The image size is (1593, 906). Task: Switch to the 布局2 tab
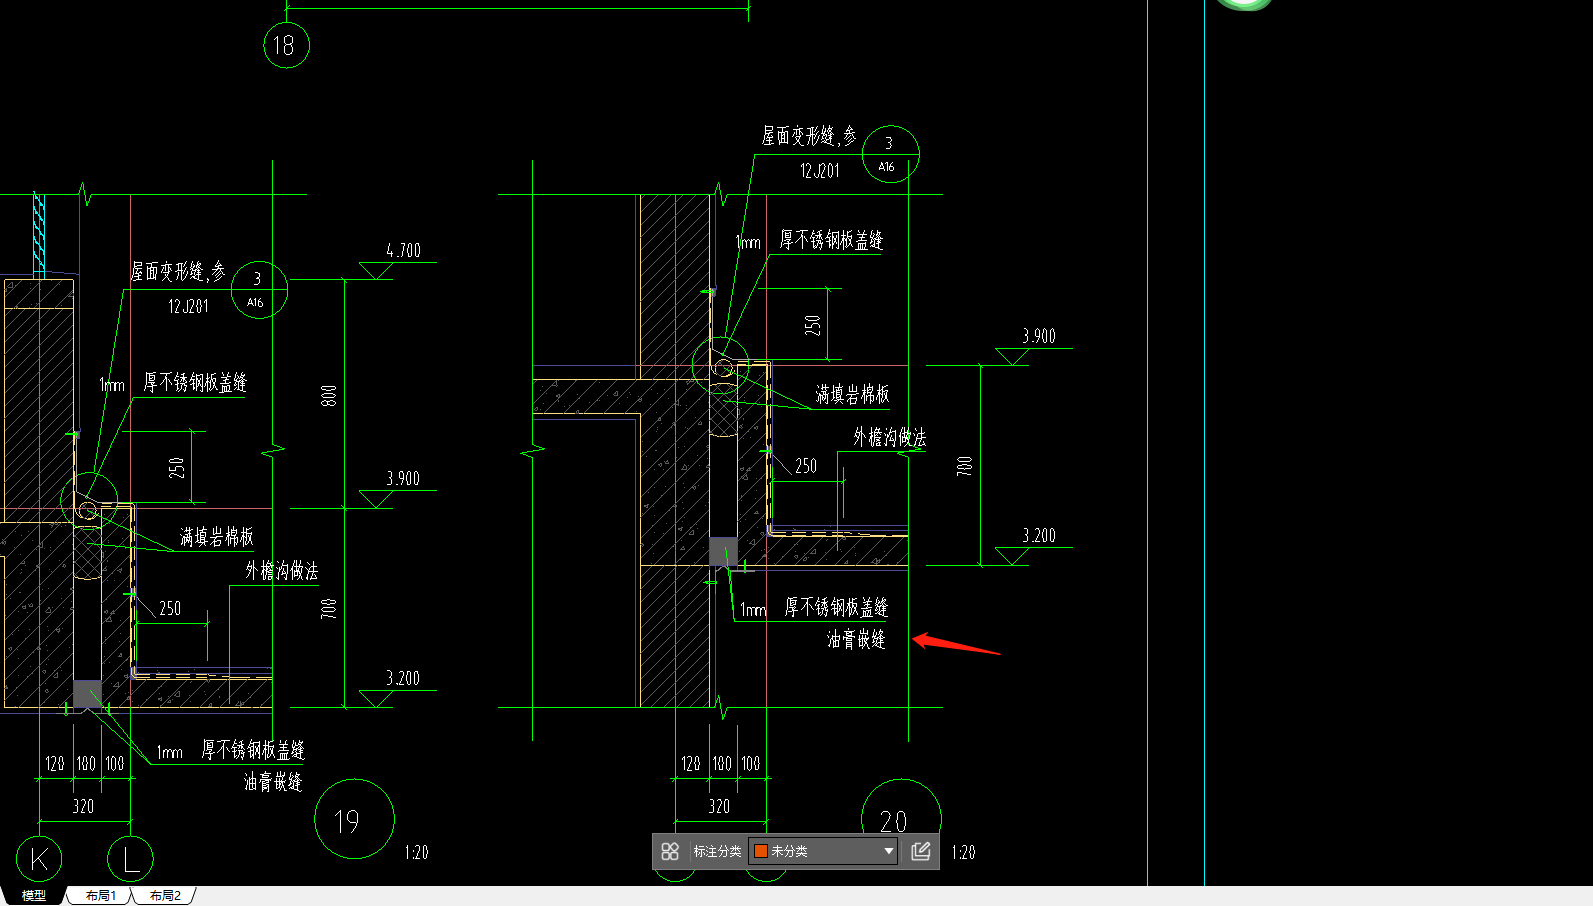(165, 896)
